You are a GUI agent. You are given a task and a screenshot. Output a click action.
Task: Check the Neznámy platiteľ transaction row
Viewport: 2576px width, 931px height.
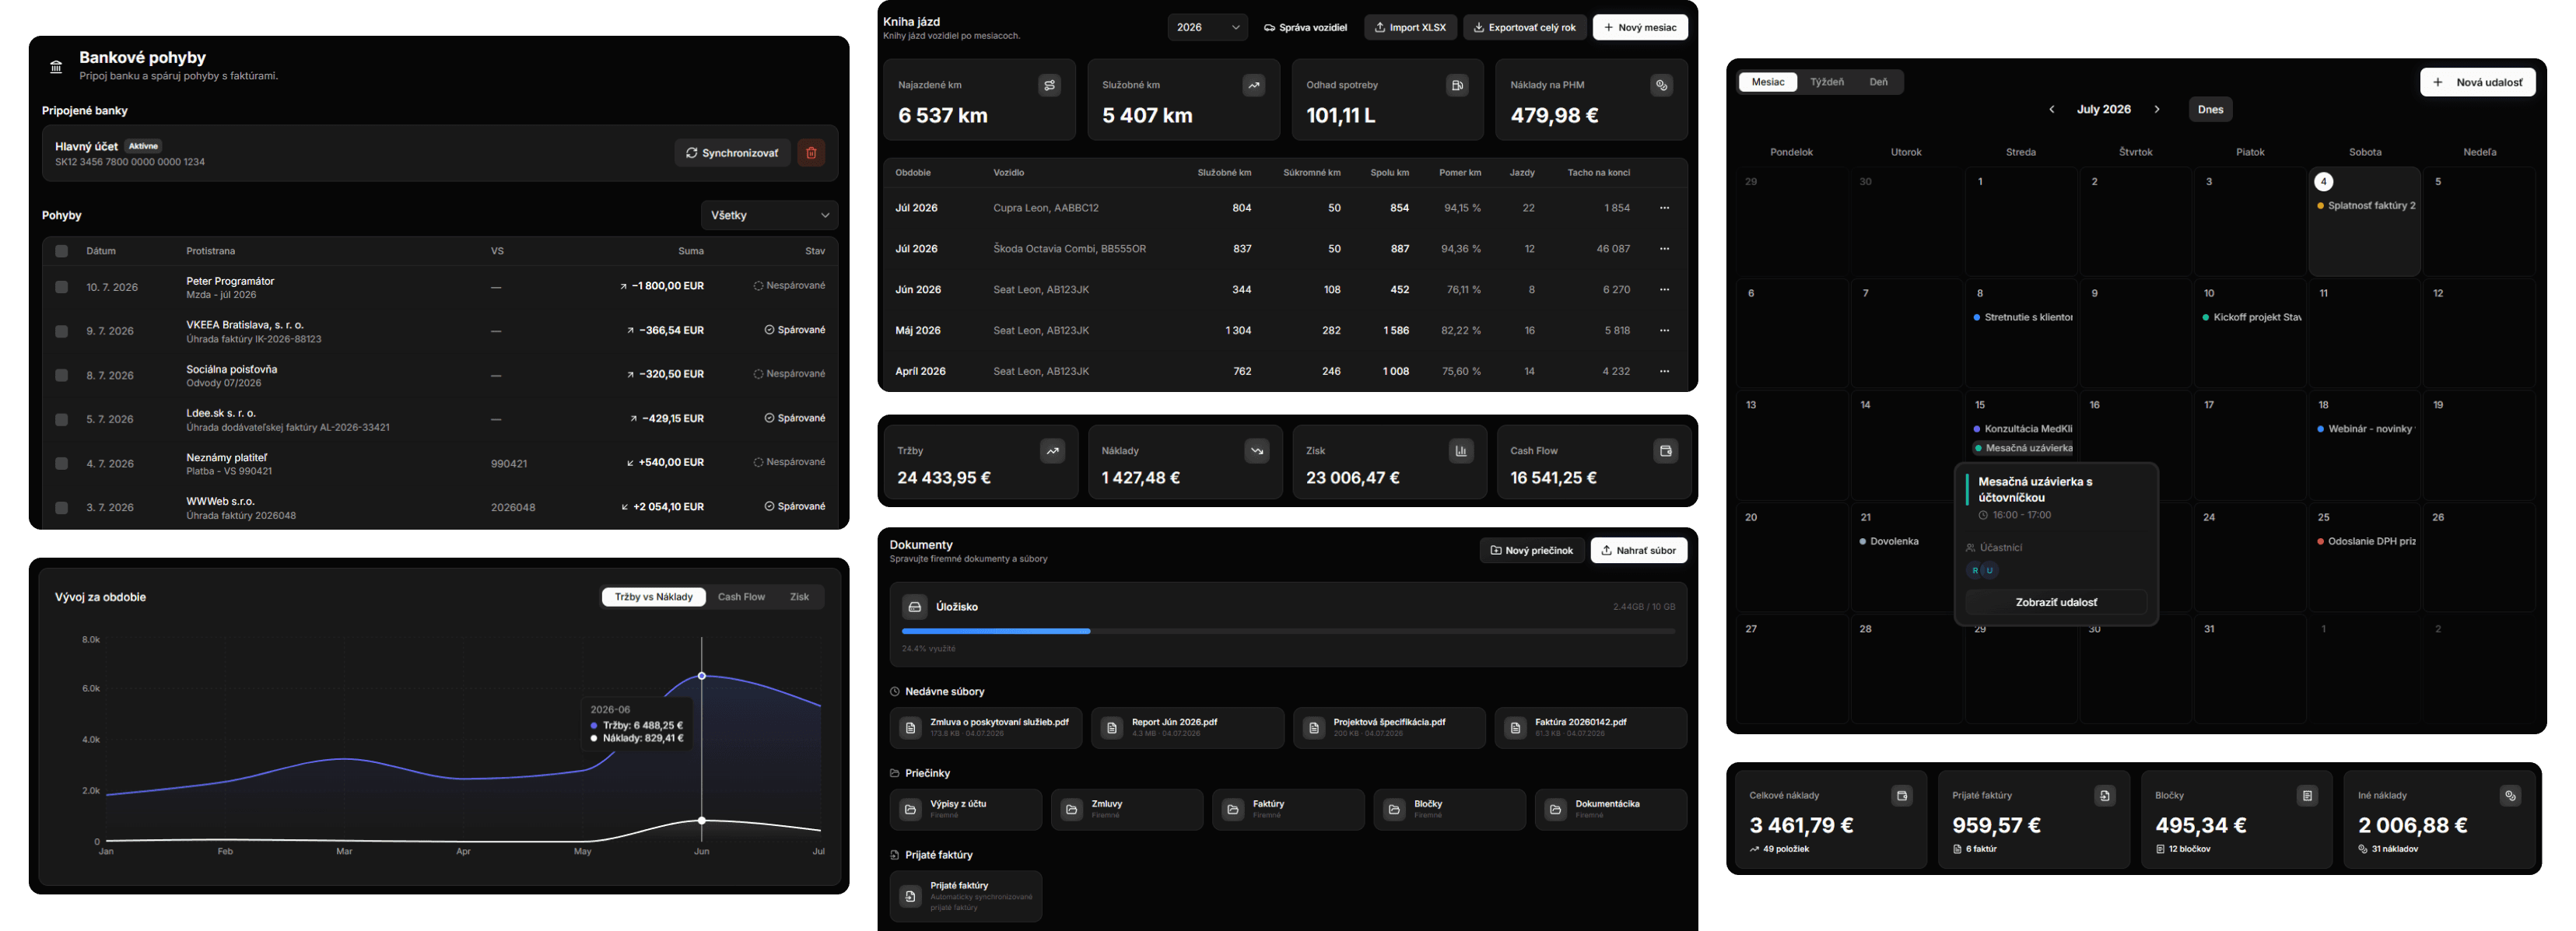click(x=61, y=463)
